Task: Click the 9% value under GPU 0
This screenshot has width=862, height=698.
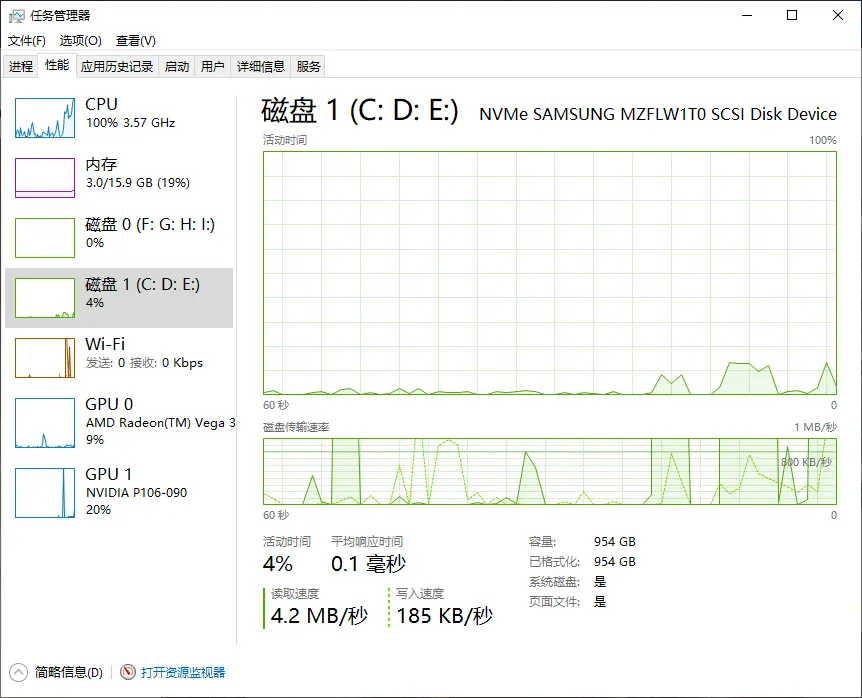Action: coord(95,440)
